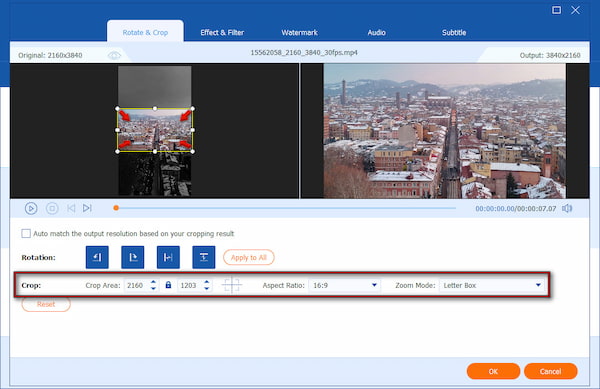Go to previous frame
This screenshot has width=600, height=389.
tap(71, 208)
